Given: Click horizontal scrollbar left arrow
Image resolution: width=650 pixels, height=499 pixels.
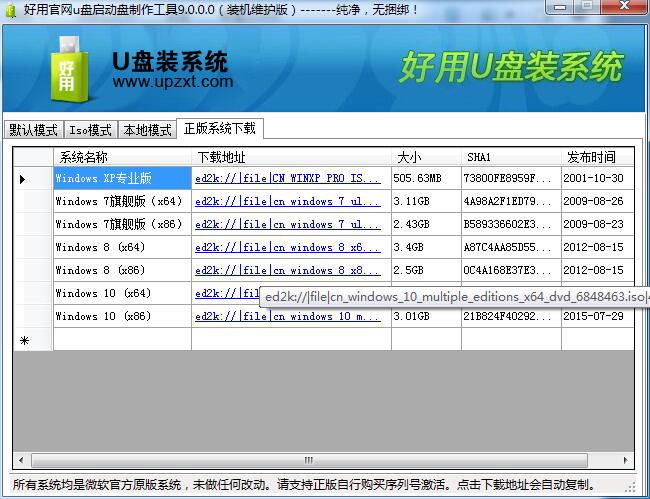Looking at the screenshot, I should click(22, 460).
